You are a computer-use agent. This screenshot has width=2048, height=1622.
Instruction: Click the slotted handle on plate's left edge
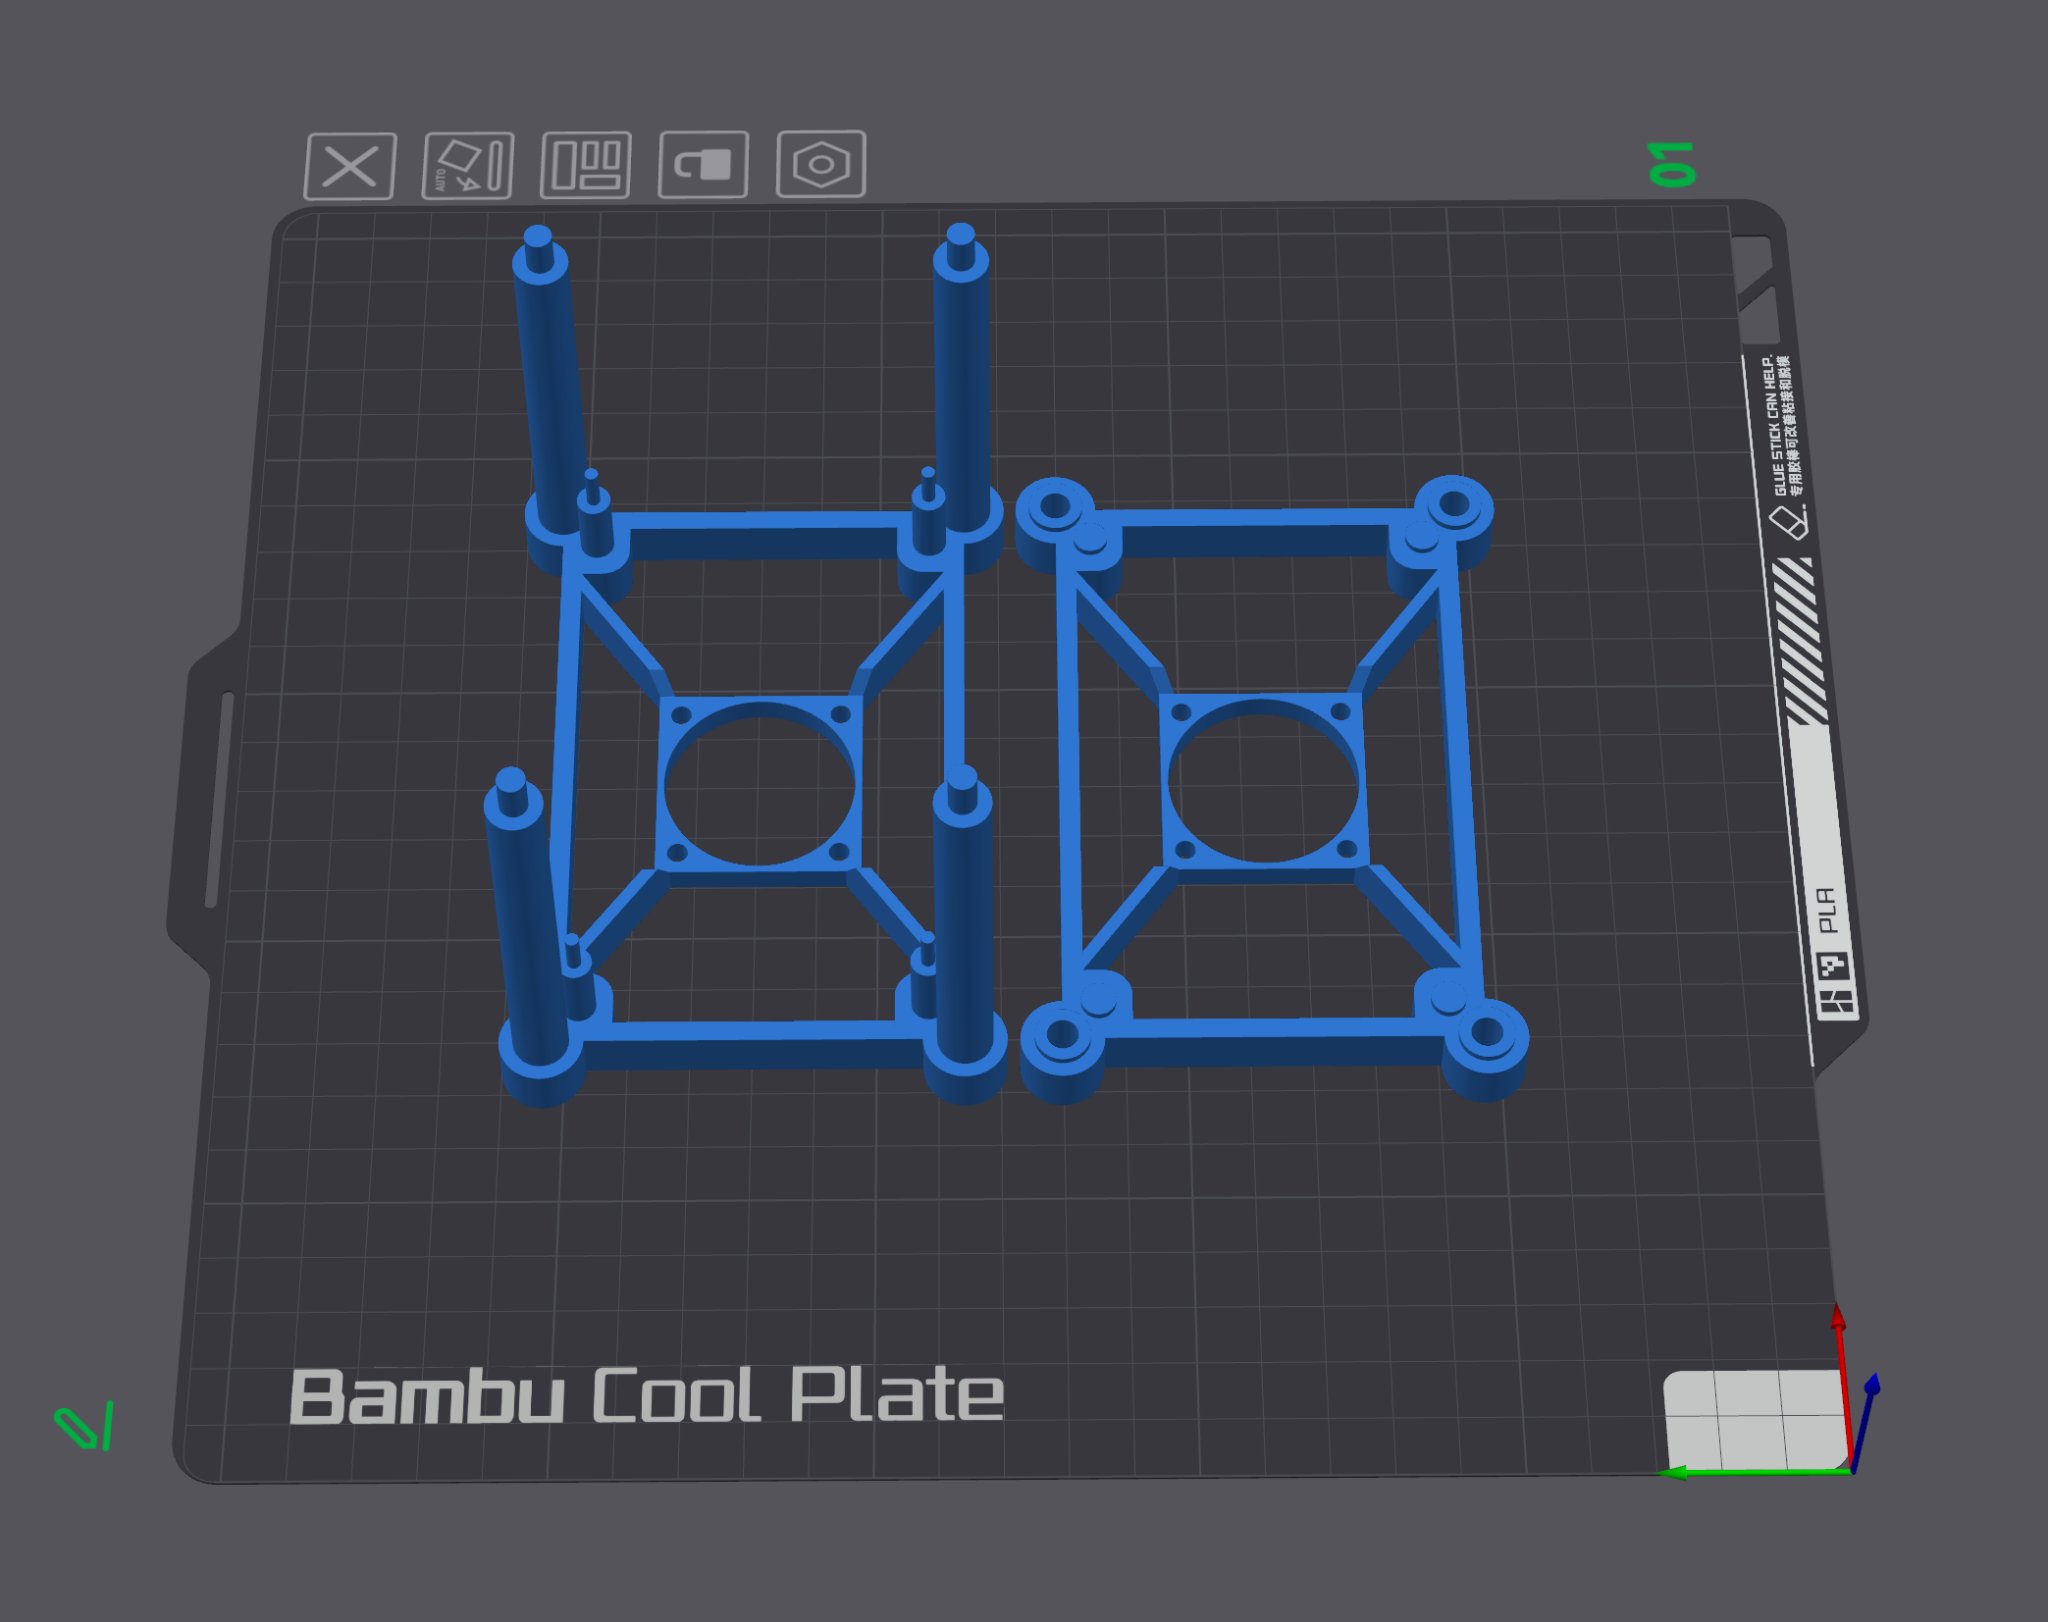220,798
